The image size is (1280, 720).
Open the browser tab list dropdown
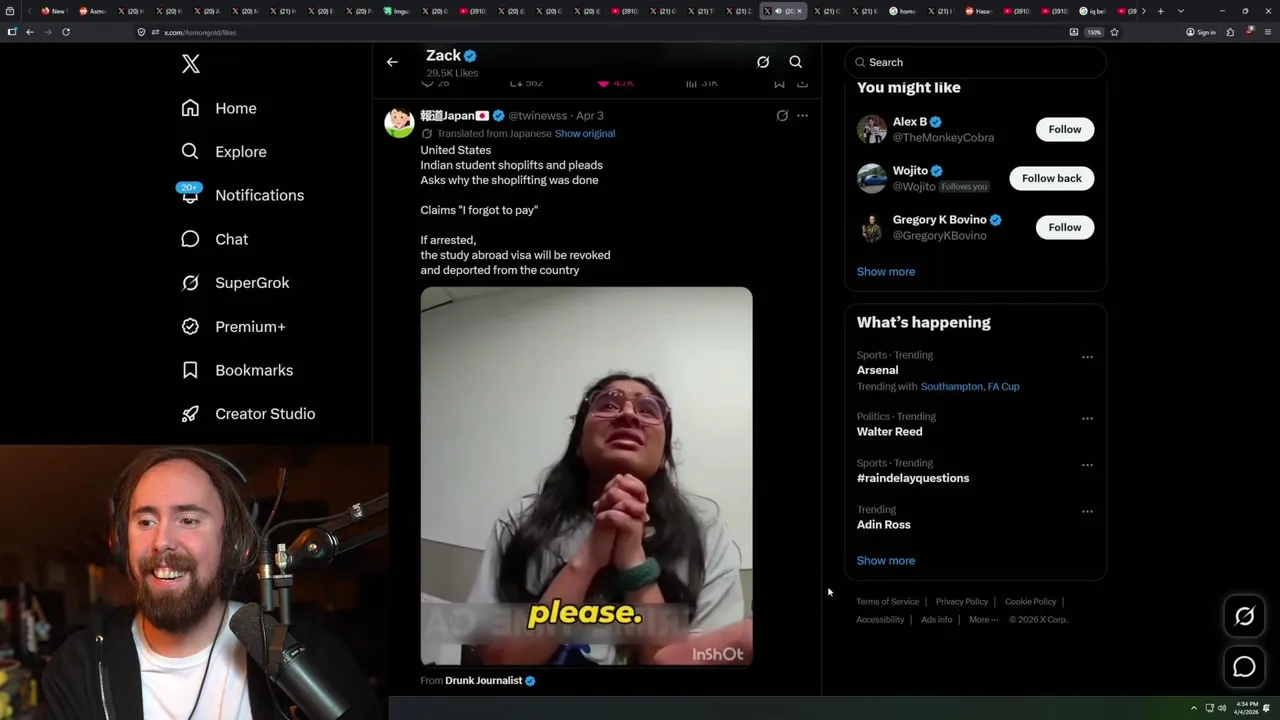[x=1181, y=11]
